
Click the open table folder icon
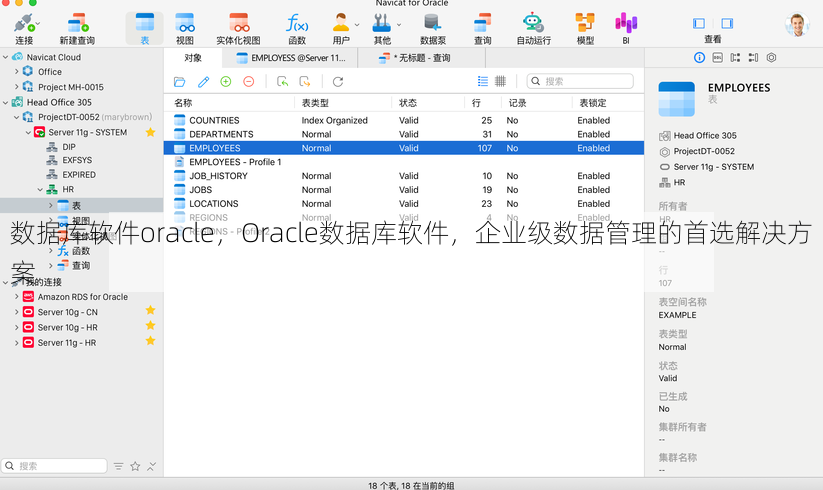(x=180, y=81)
